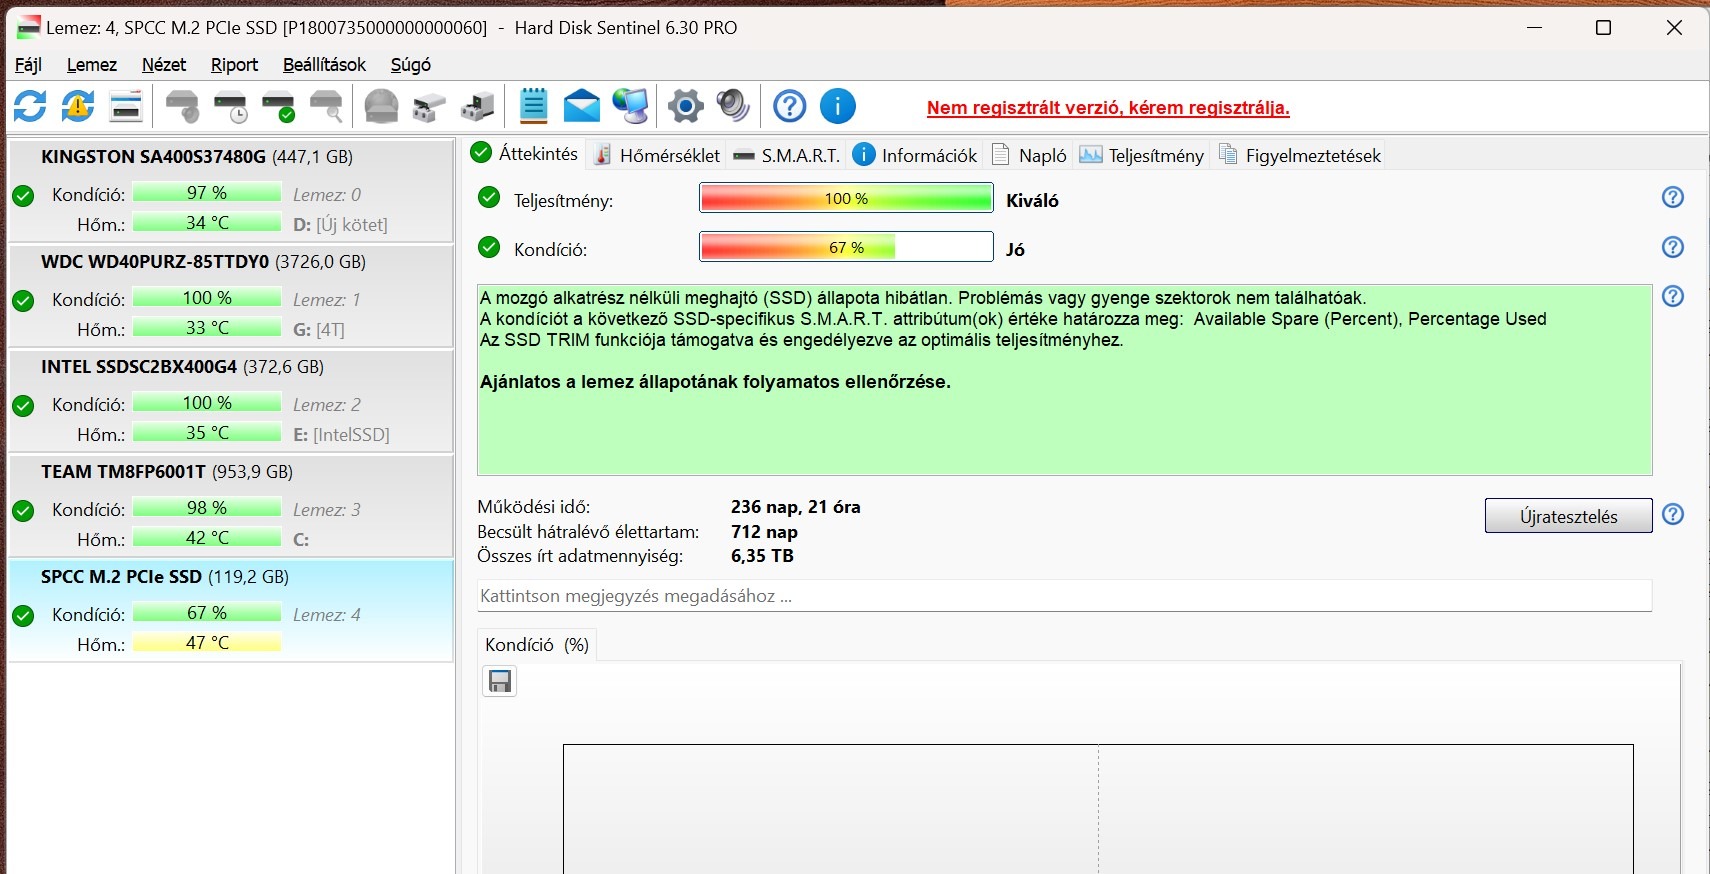The height and width of the screenshot is (874, 1710).
Task: Open the Fájl menu
Action: point(28,65)
